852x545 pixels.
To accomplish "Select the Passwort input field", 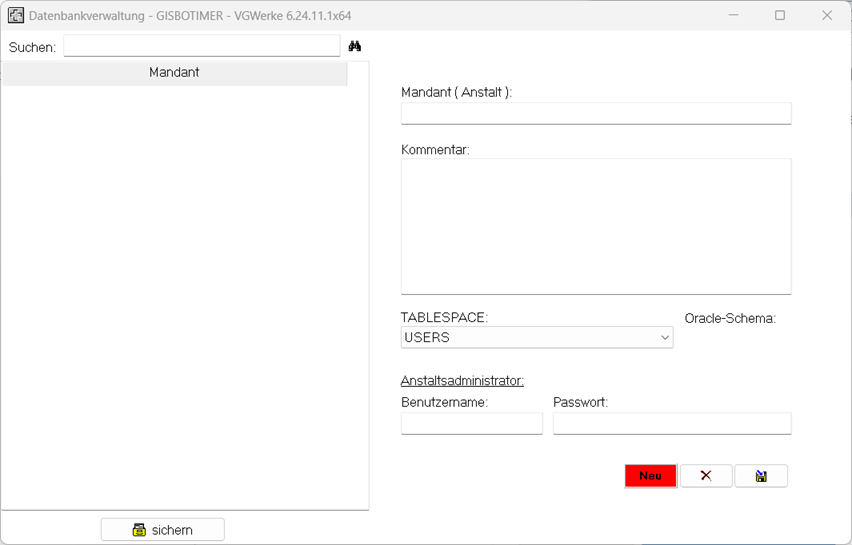I will tap(671, 424).
